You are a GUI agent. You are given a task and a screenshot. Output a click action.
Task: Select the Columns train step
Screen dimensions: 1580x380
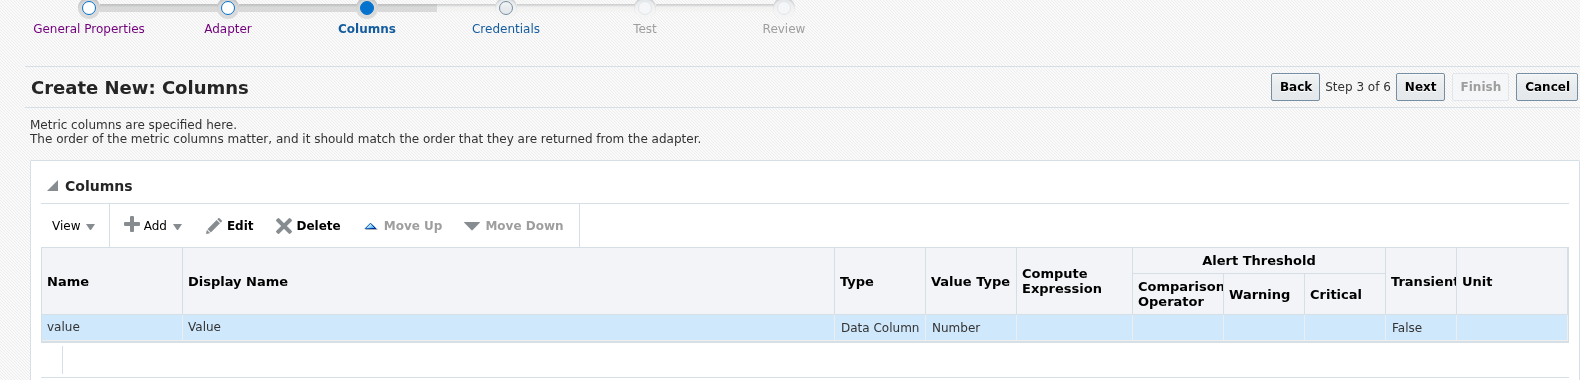pos(367,29)
